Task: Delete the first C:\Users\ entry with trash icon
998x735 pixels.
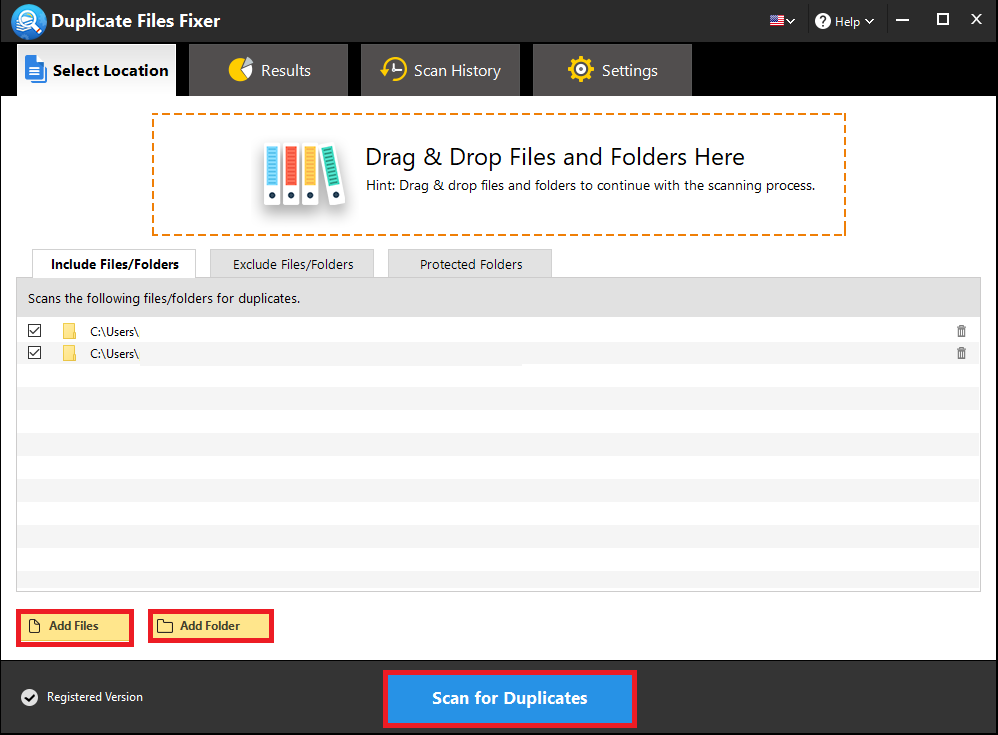Action: click(x=961, y=331)
